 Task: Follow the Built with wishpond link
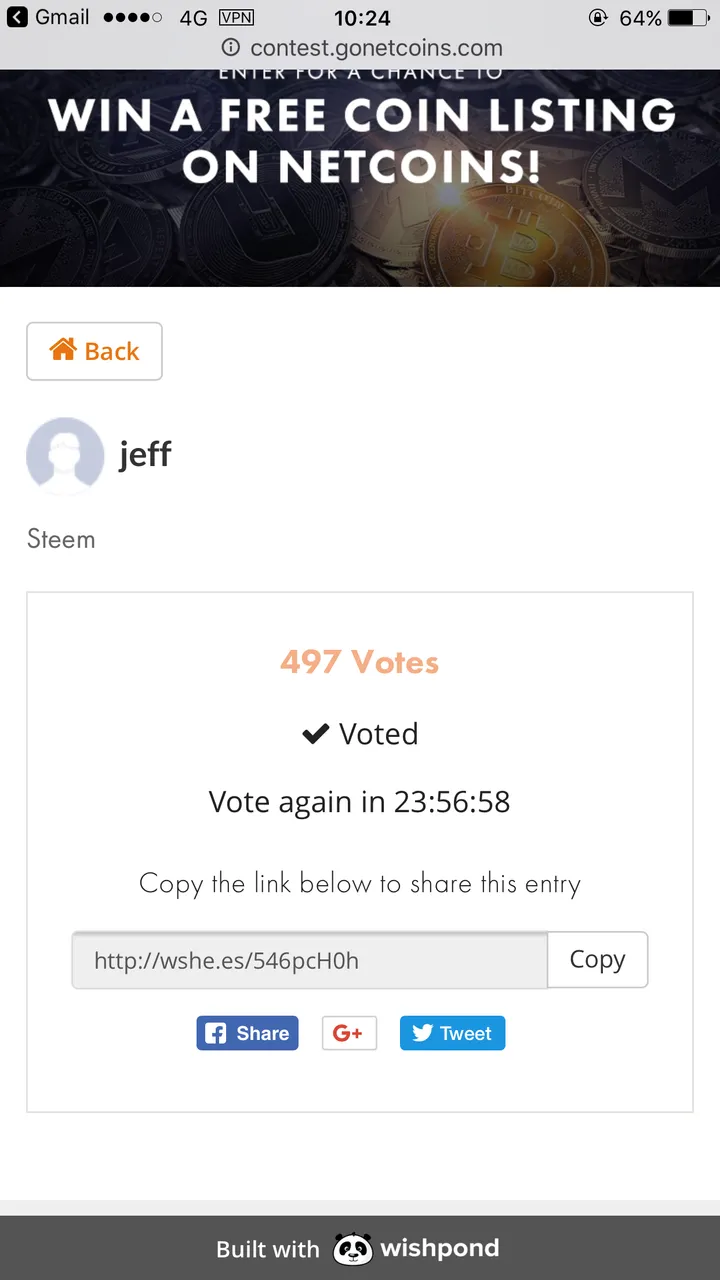point(358,1249)
